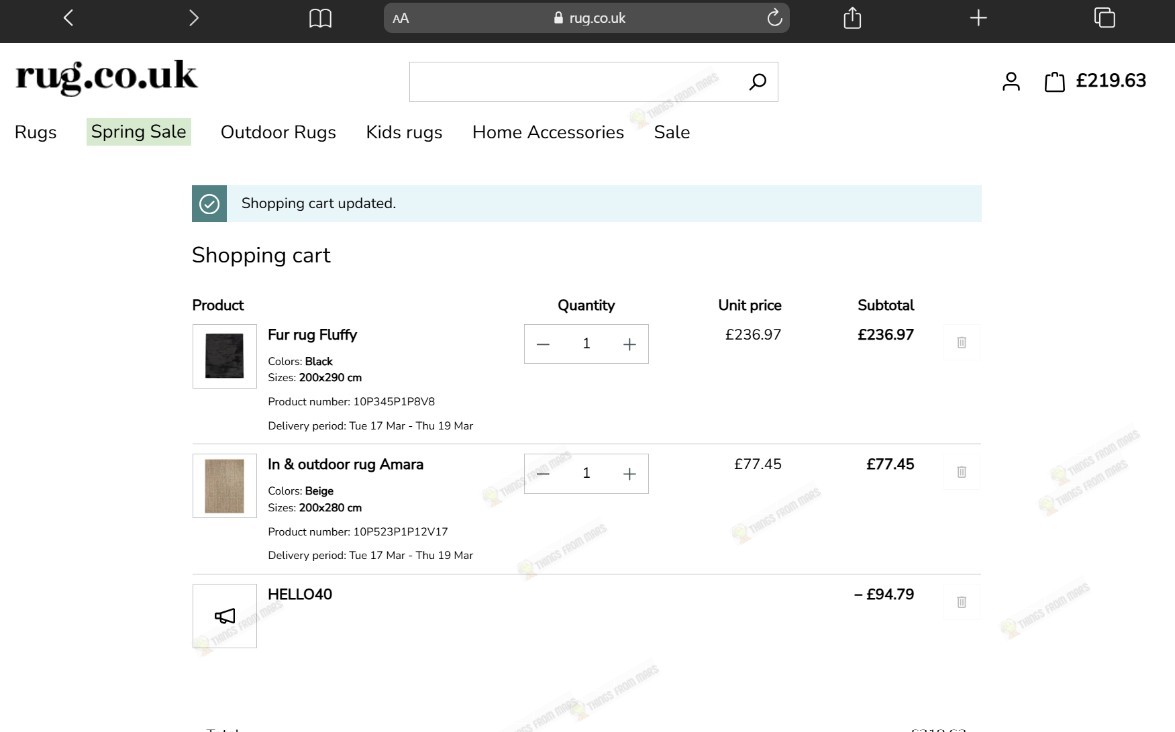
Task: Decrease Fur rug Fluffy quantity with minus
Action: (x=543, y=344)
